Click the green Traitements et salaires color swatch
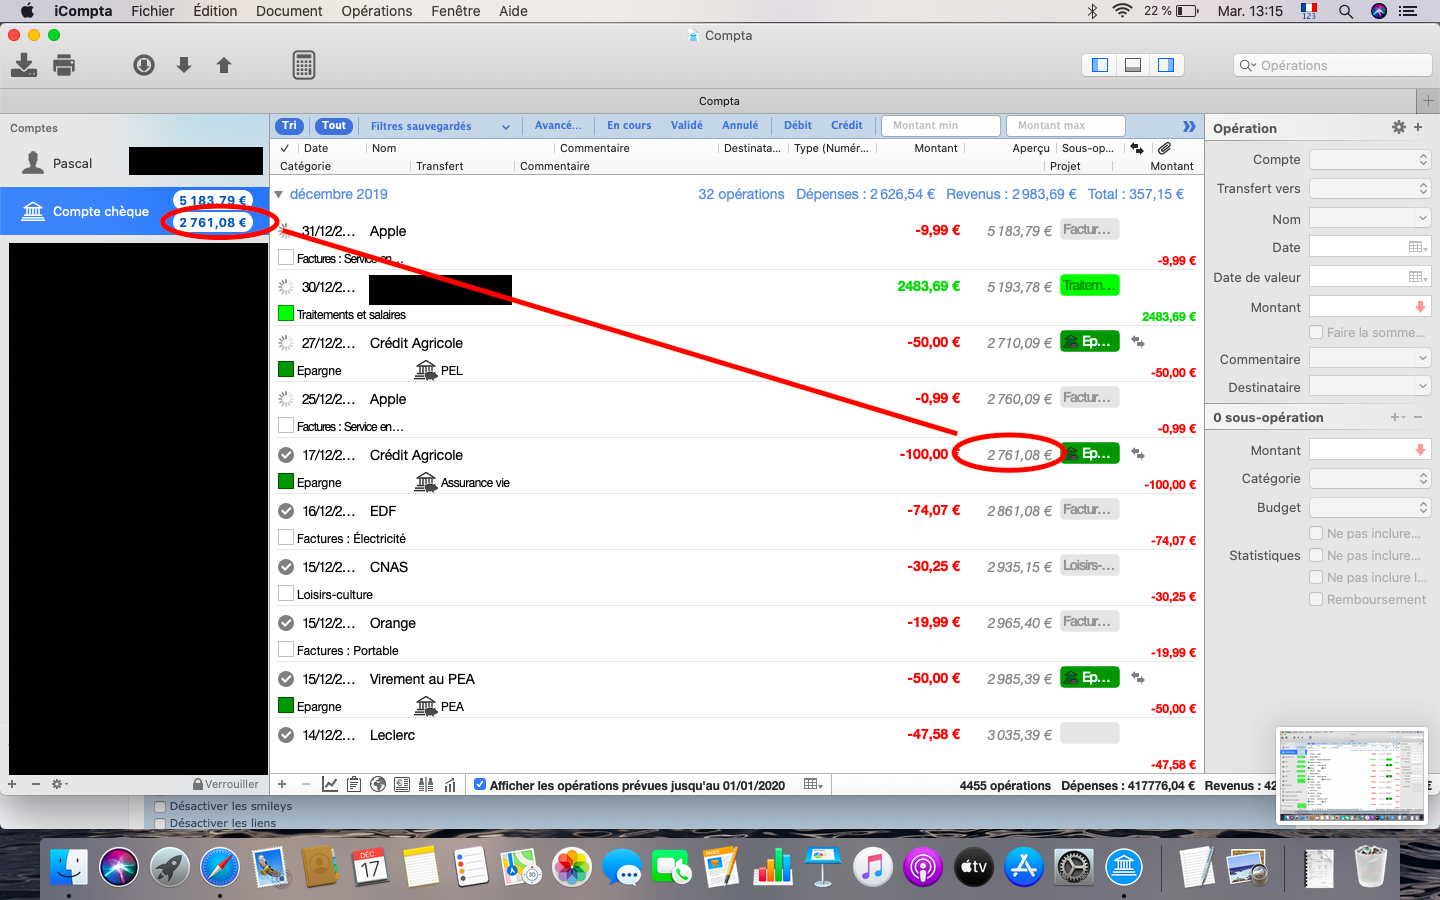 point(286,314)
